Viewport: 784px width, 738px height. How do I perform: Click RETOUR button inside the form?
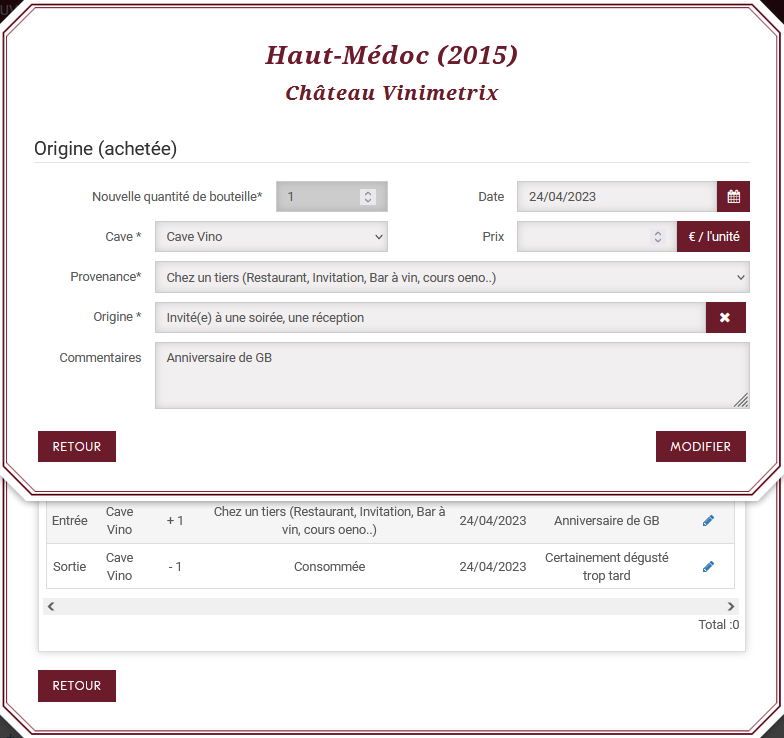[77, 447]
